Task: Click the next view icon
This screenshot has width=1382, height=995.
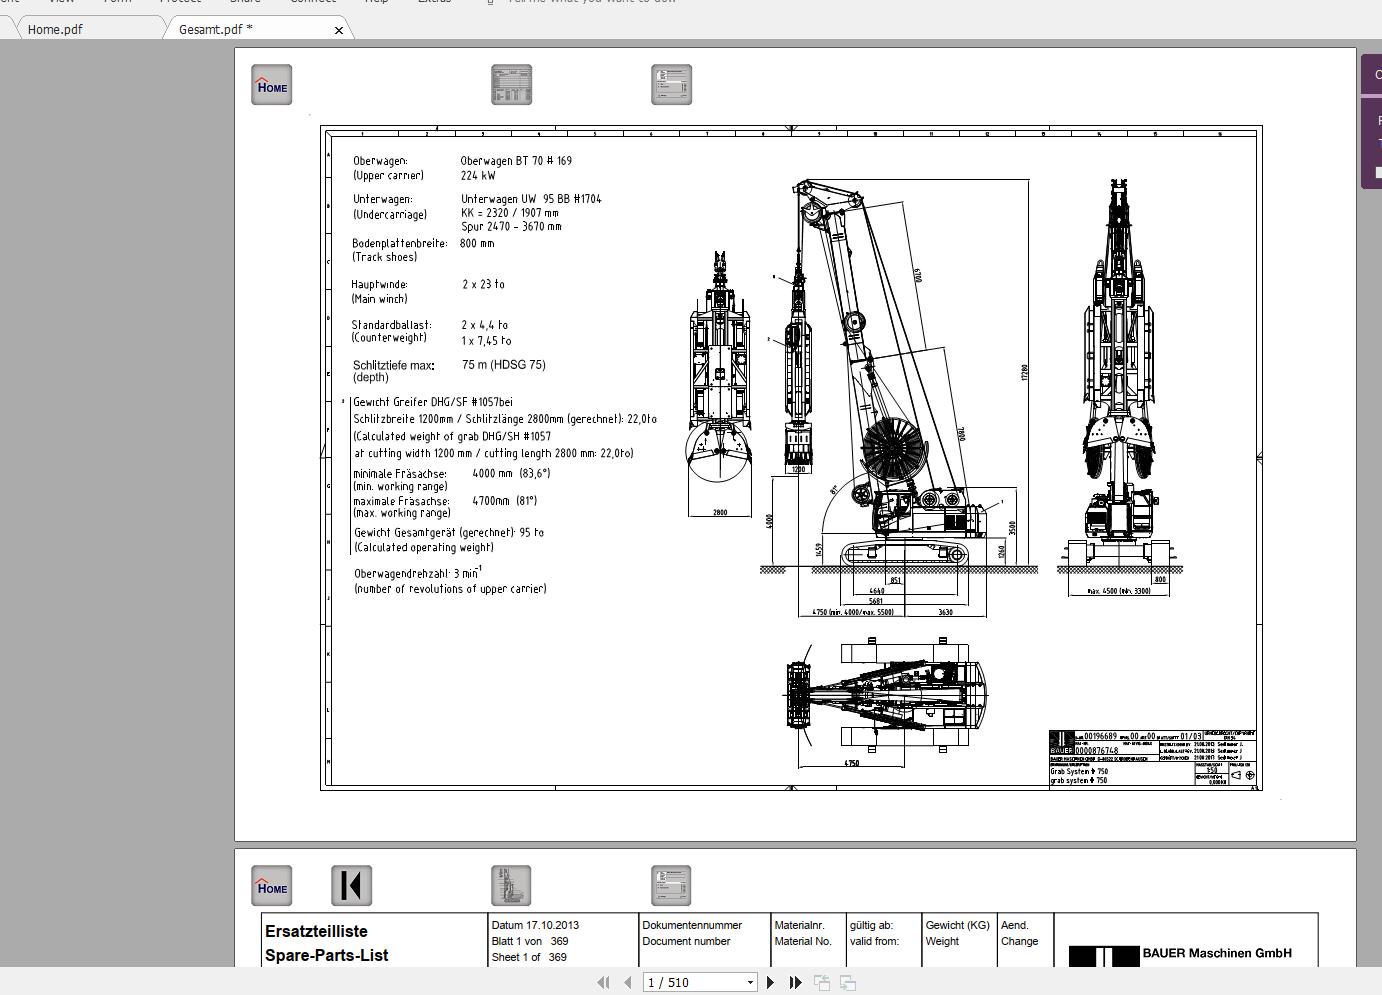Action: point(847,983)
